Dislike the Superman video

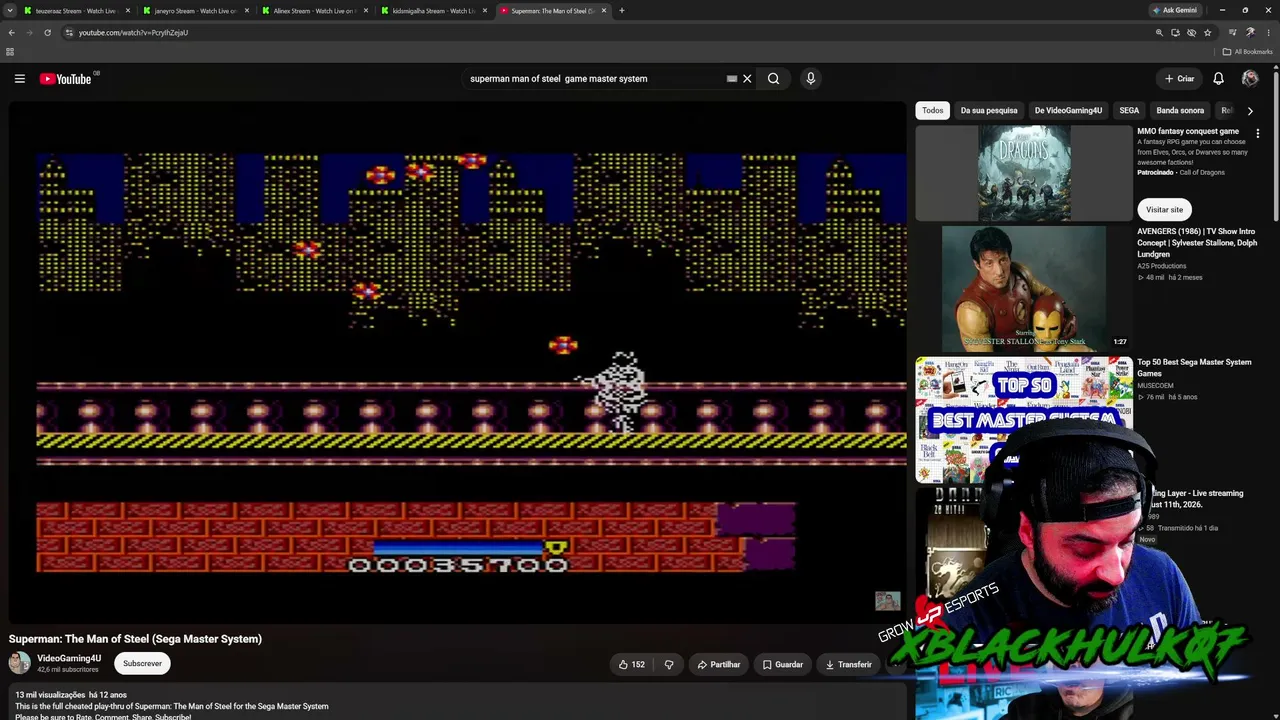[669, 665]
